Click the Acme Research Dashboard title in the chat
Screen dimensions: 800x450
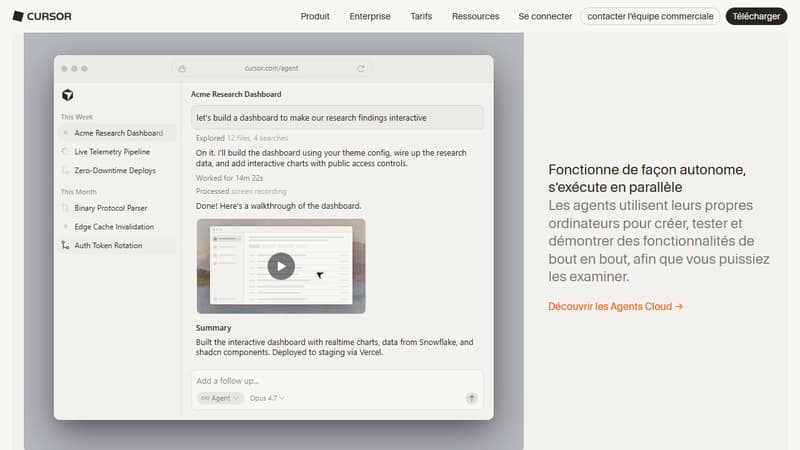(x=236, y=94)
